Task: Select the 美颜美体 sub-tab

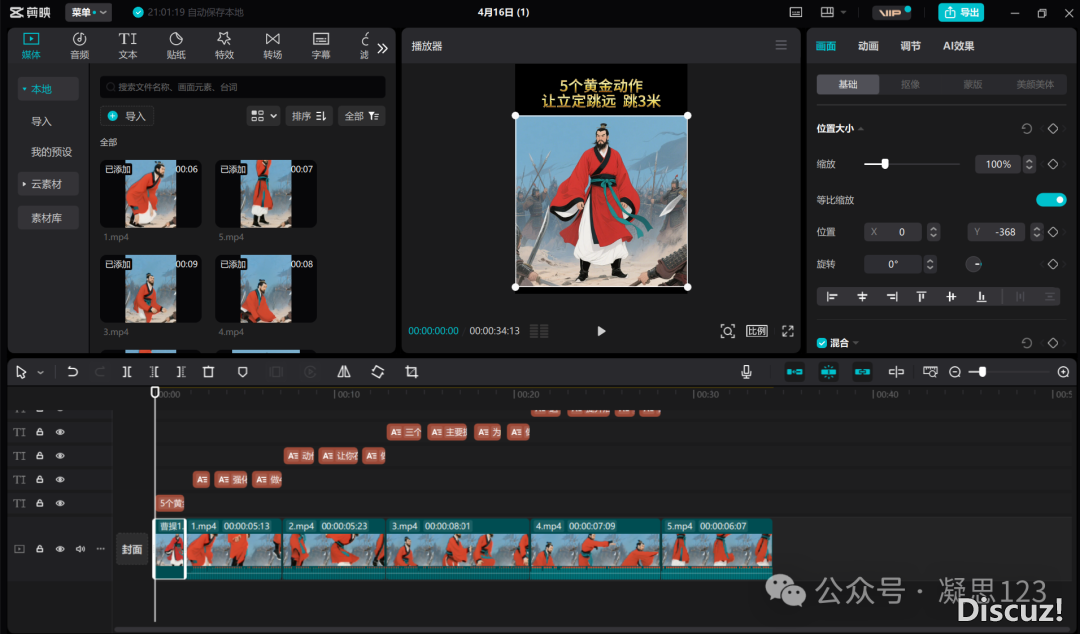Action: 1035,85
